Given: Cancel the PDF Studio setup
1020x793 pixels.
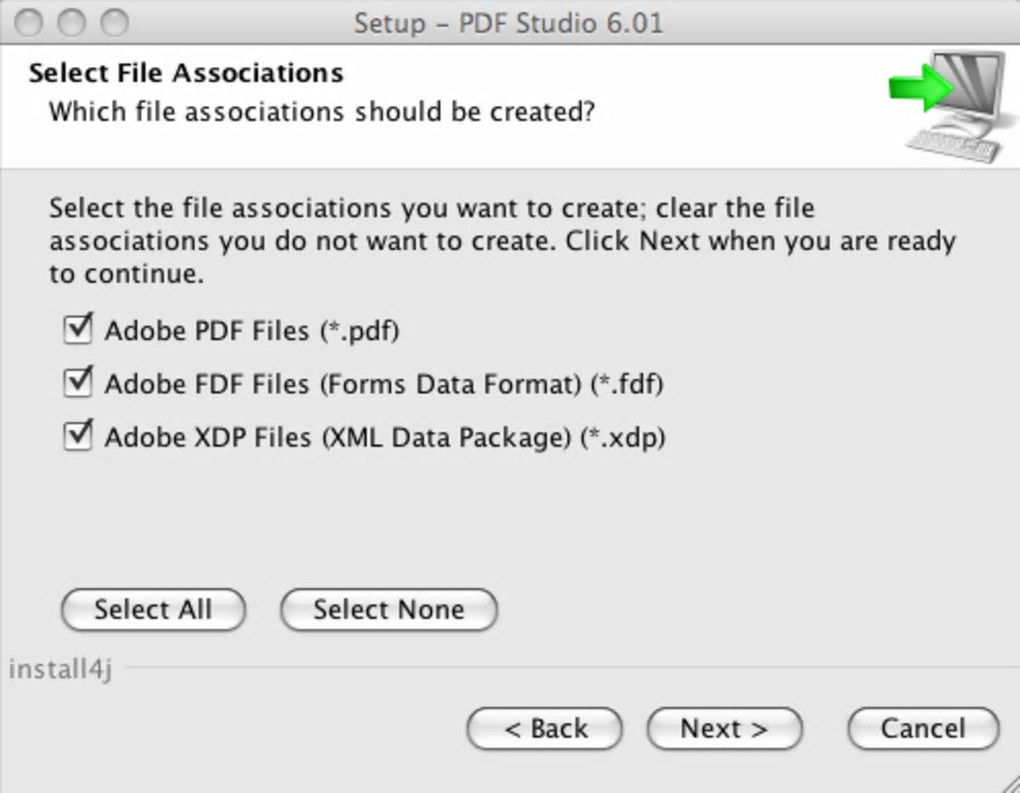Looking at the screenshot, I should [922, 729].
